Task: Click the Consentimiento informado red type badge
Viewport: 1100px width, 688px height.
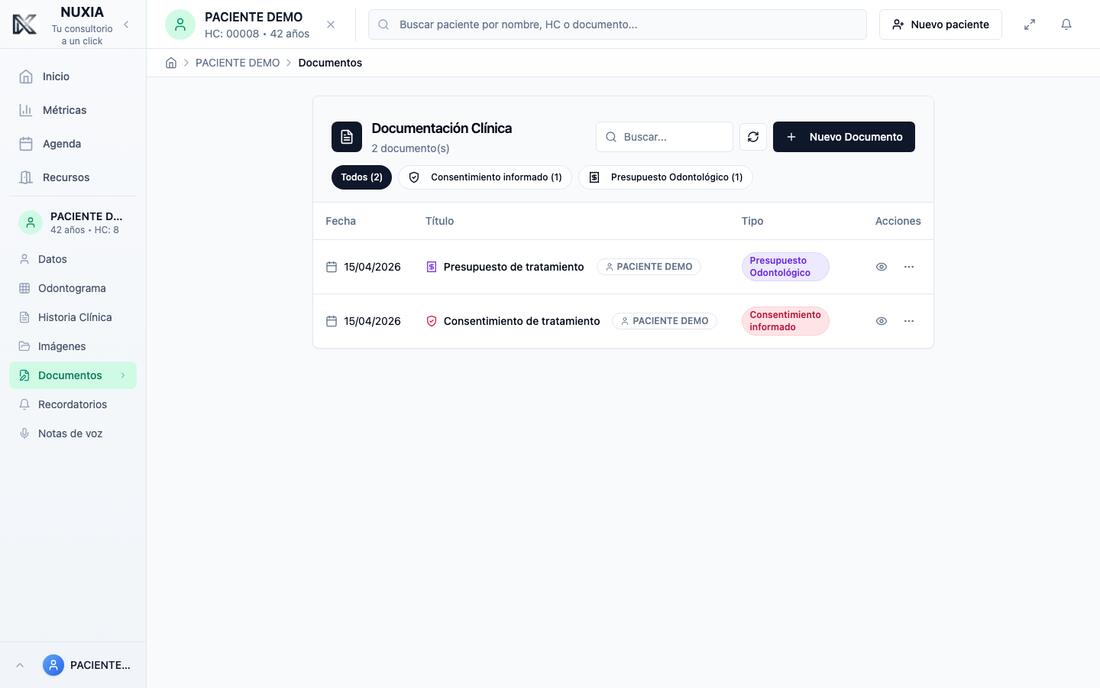Action: click(785, 321)
